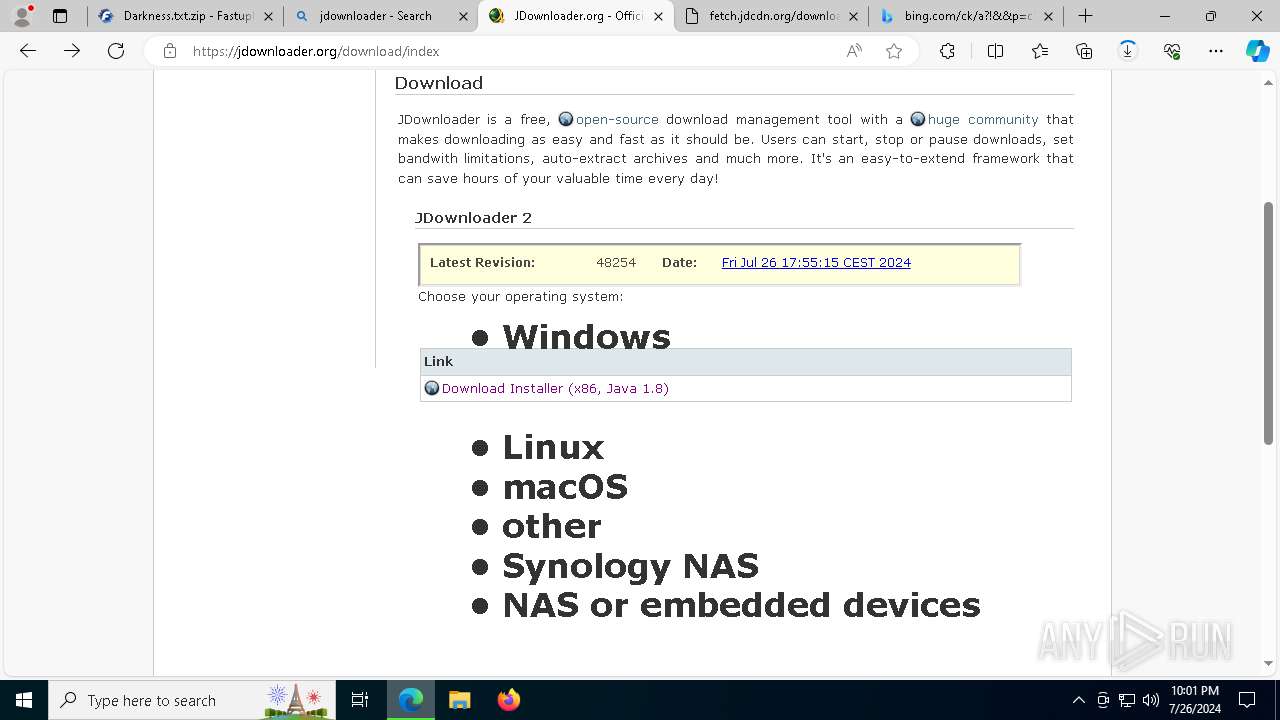Expand the Synology NAS section
1280x720 pixels.
630,566
